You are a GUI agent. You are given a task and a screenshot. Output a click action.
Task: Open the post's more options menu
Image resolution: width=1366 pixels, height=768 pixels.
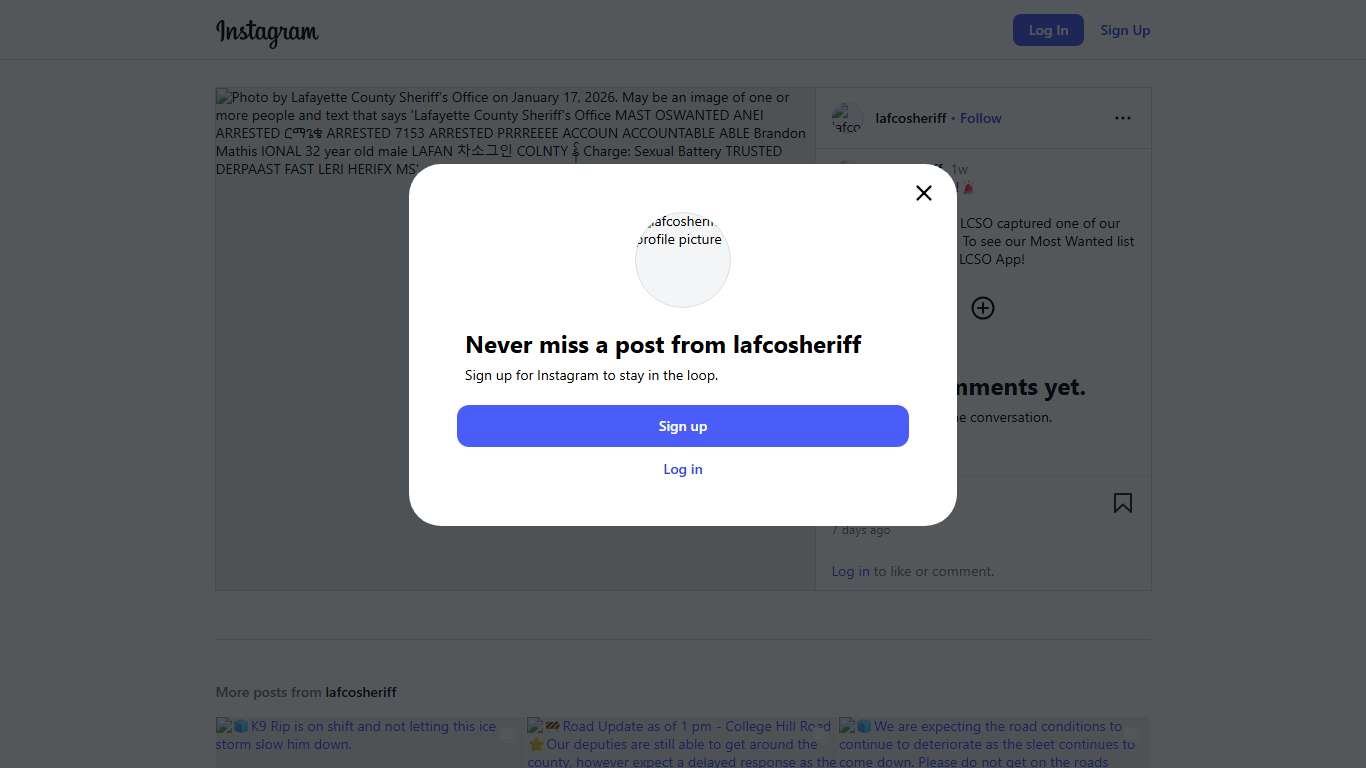(x=1123, y=118)
